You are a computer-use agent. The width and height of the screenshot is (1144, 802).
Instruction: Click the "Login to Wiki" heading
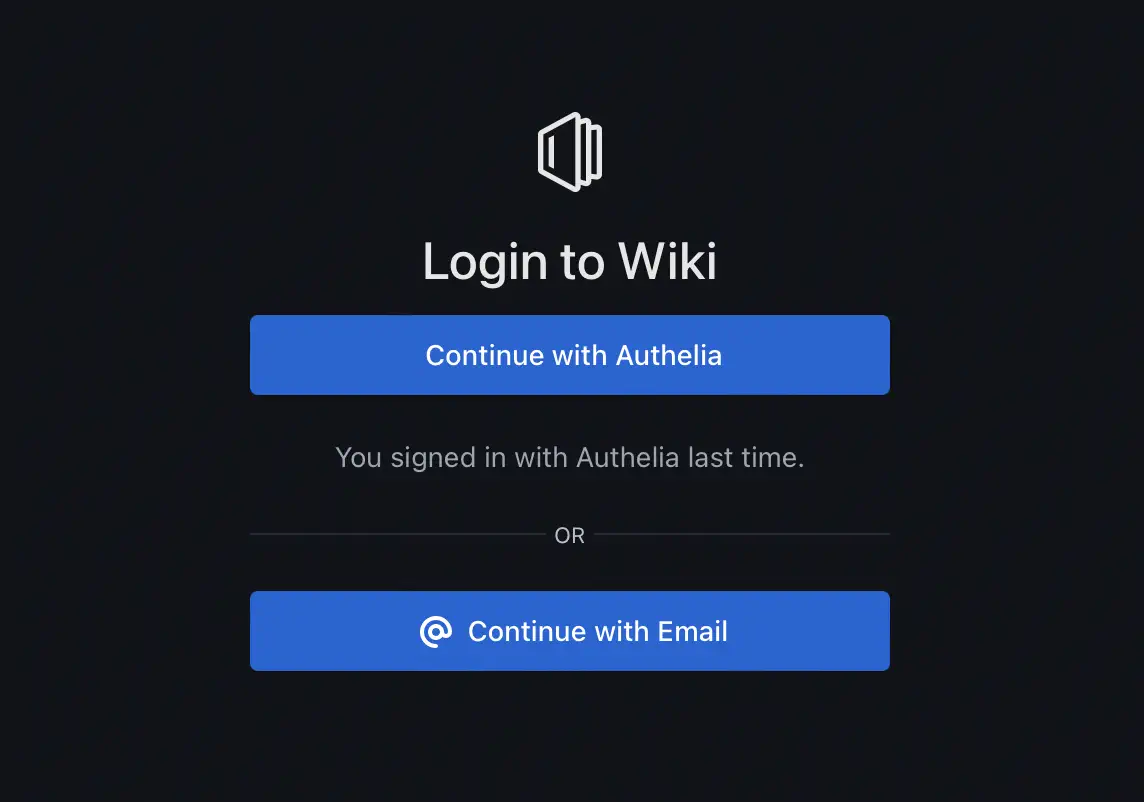click(x=570, y=262)
